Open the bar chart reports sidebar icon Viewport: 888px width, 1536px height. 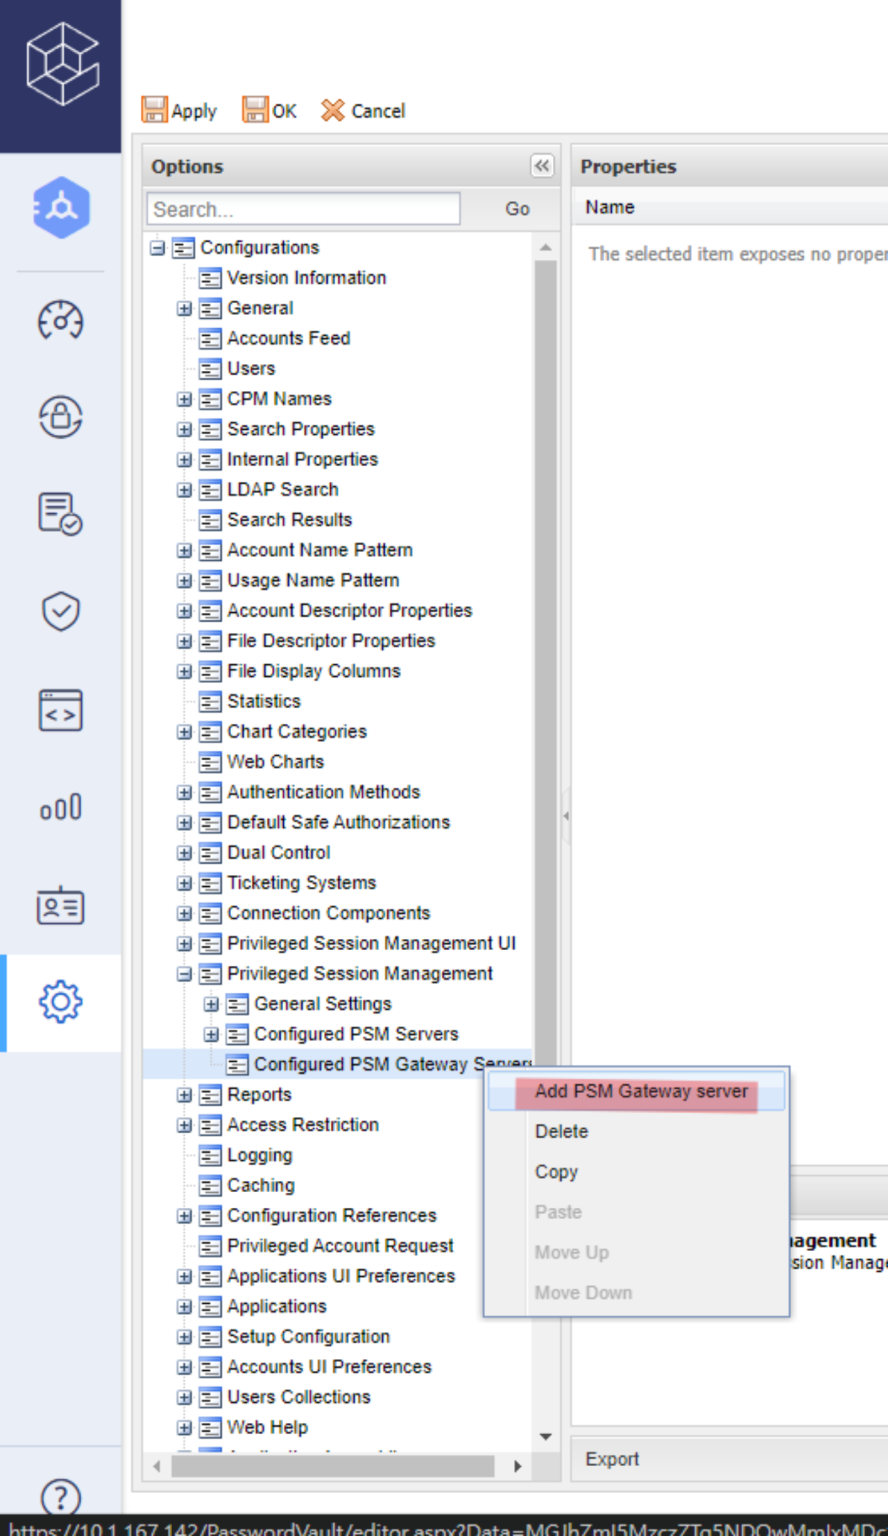(61, 807)
